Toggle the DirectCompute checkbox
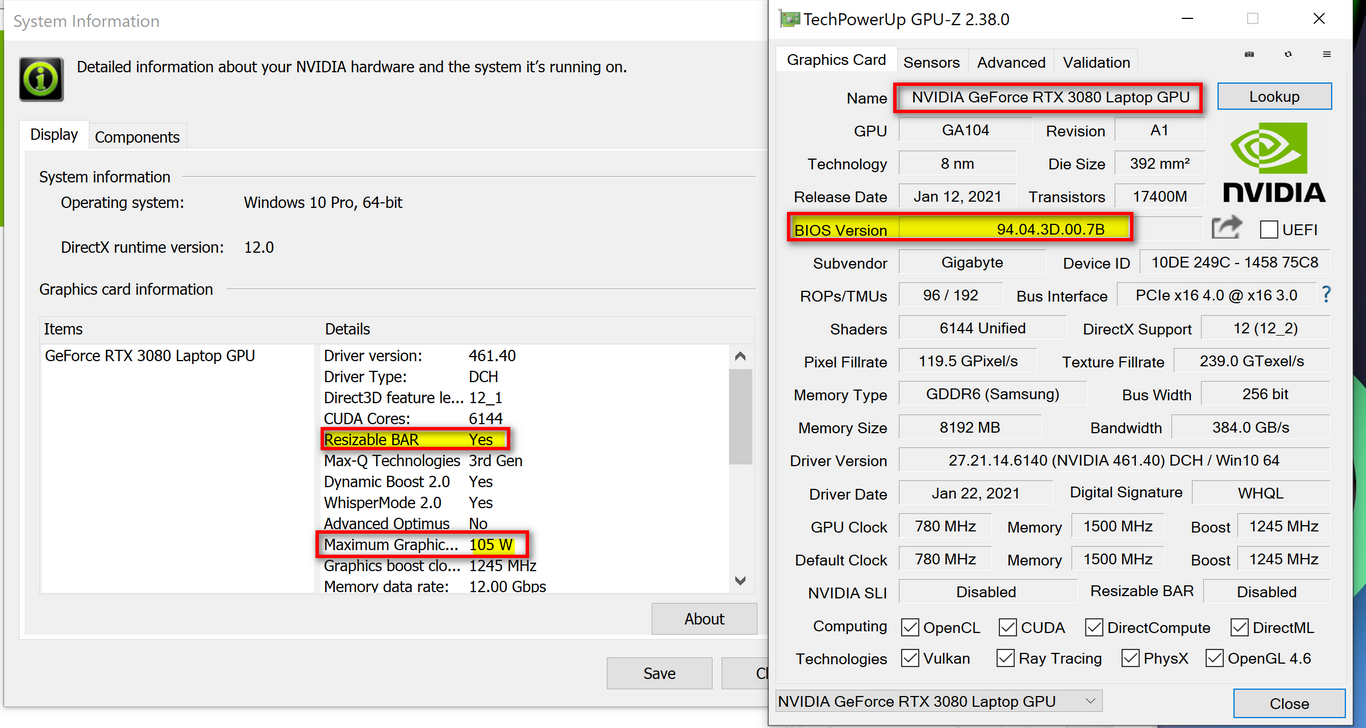This screenshot has height=728, width=1366. [x=1096, y=628]
